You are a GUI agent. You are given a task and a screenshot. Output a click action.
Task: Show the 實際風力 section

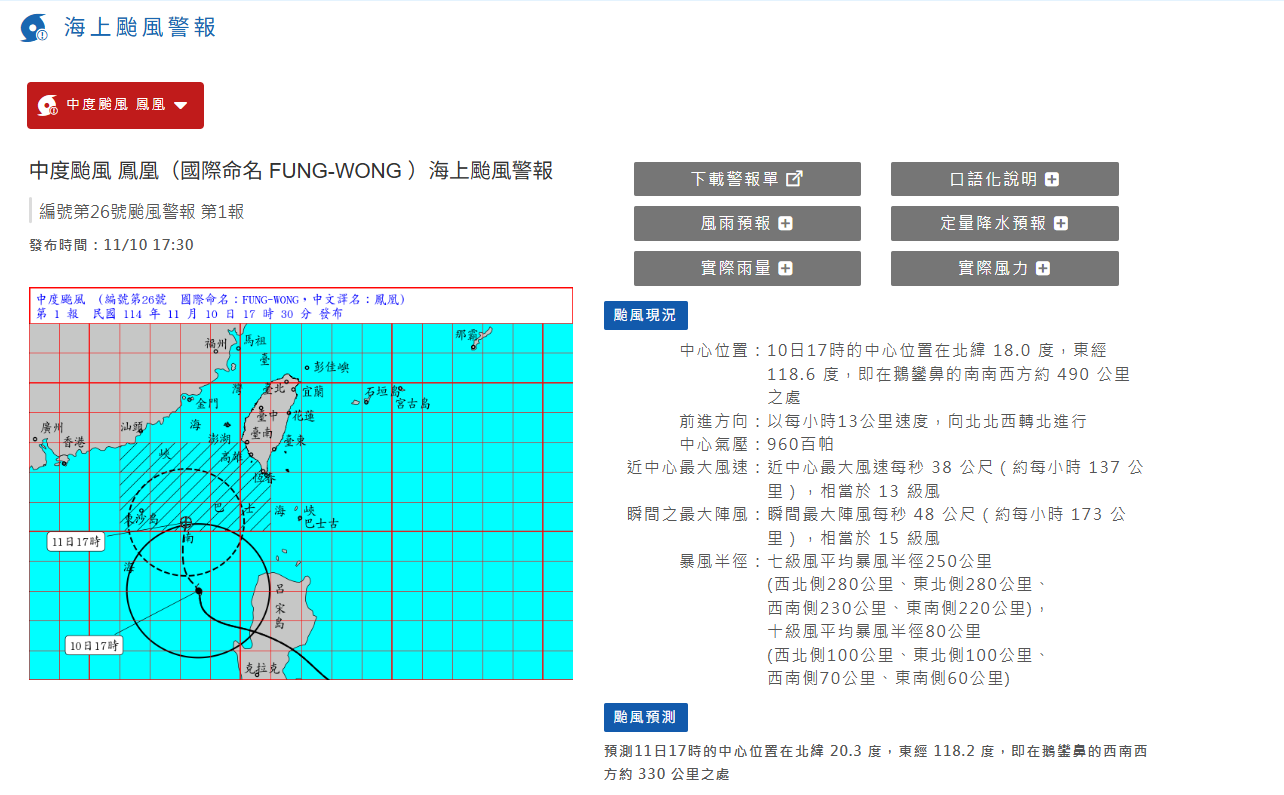1004,269
